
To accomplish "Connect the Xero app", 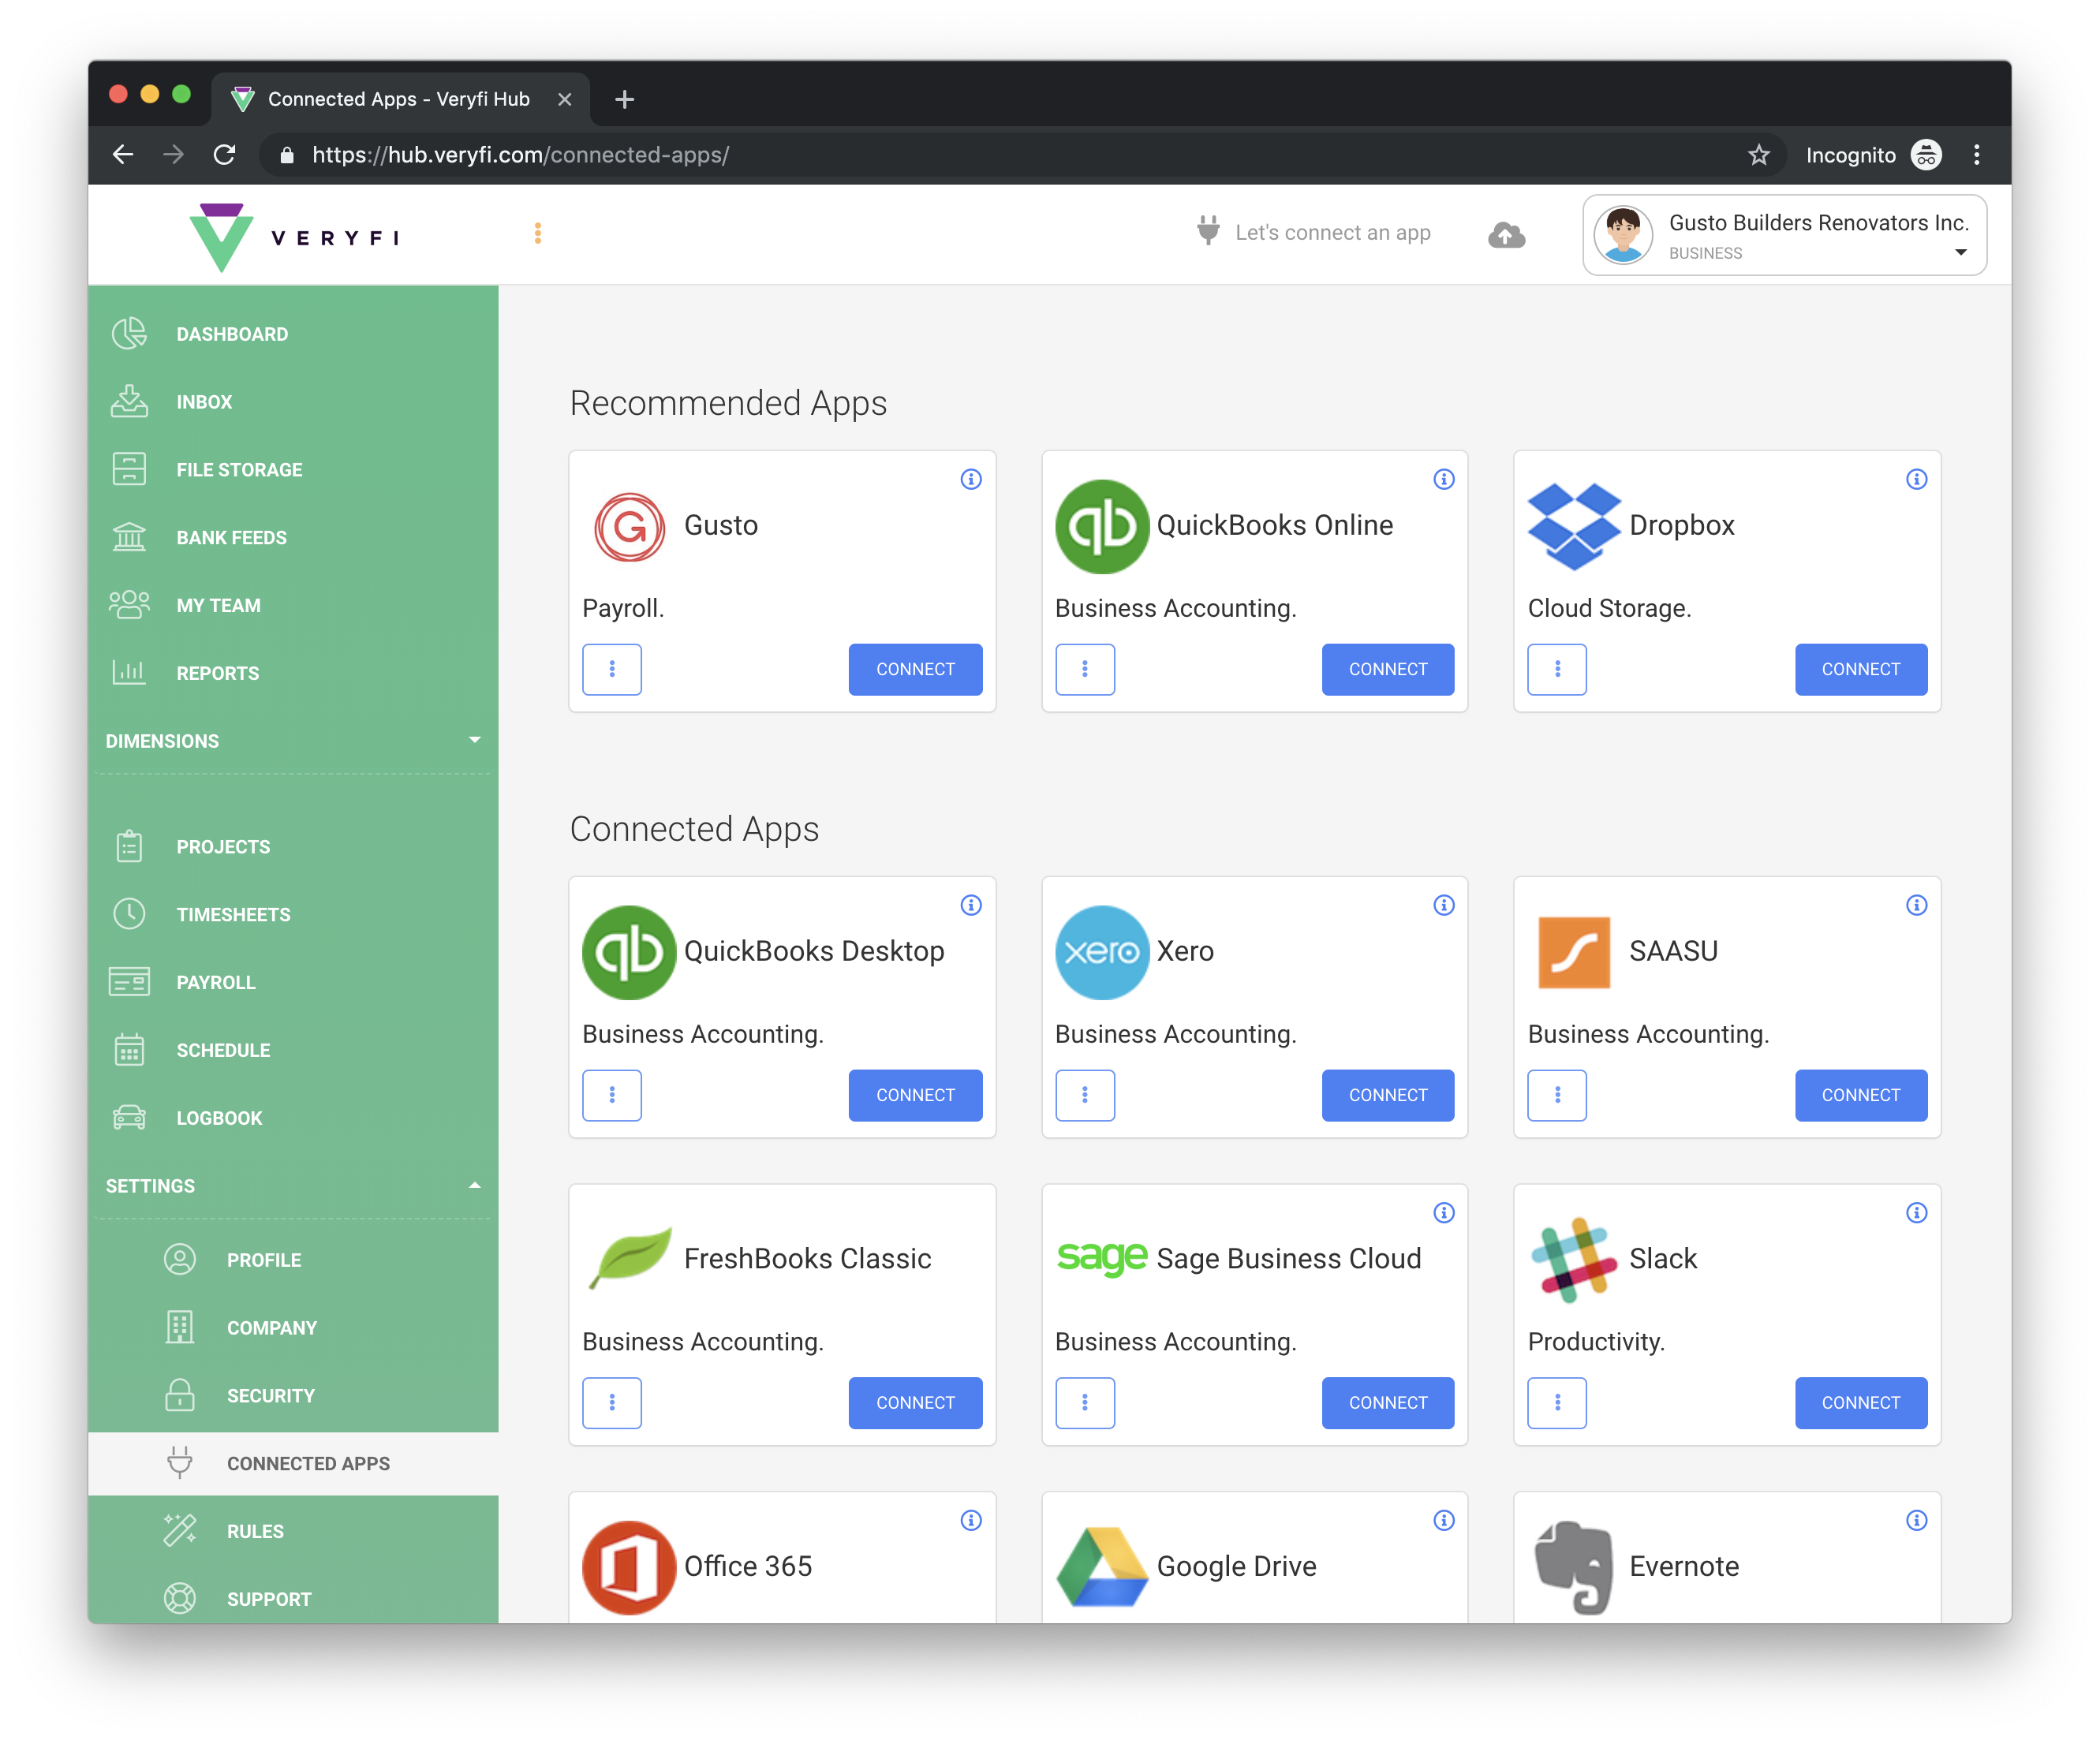I will point(1388,1095).
